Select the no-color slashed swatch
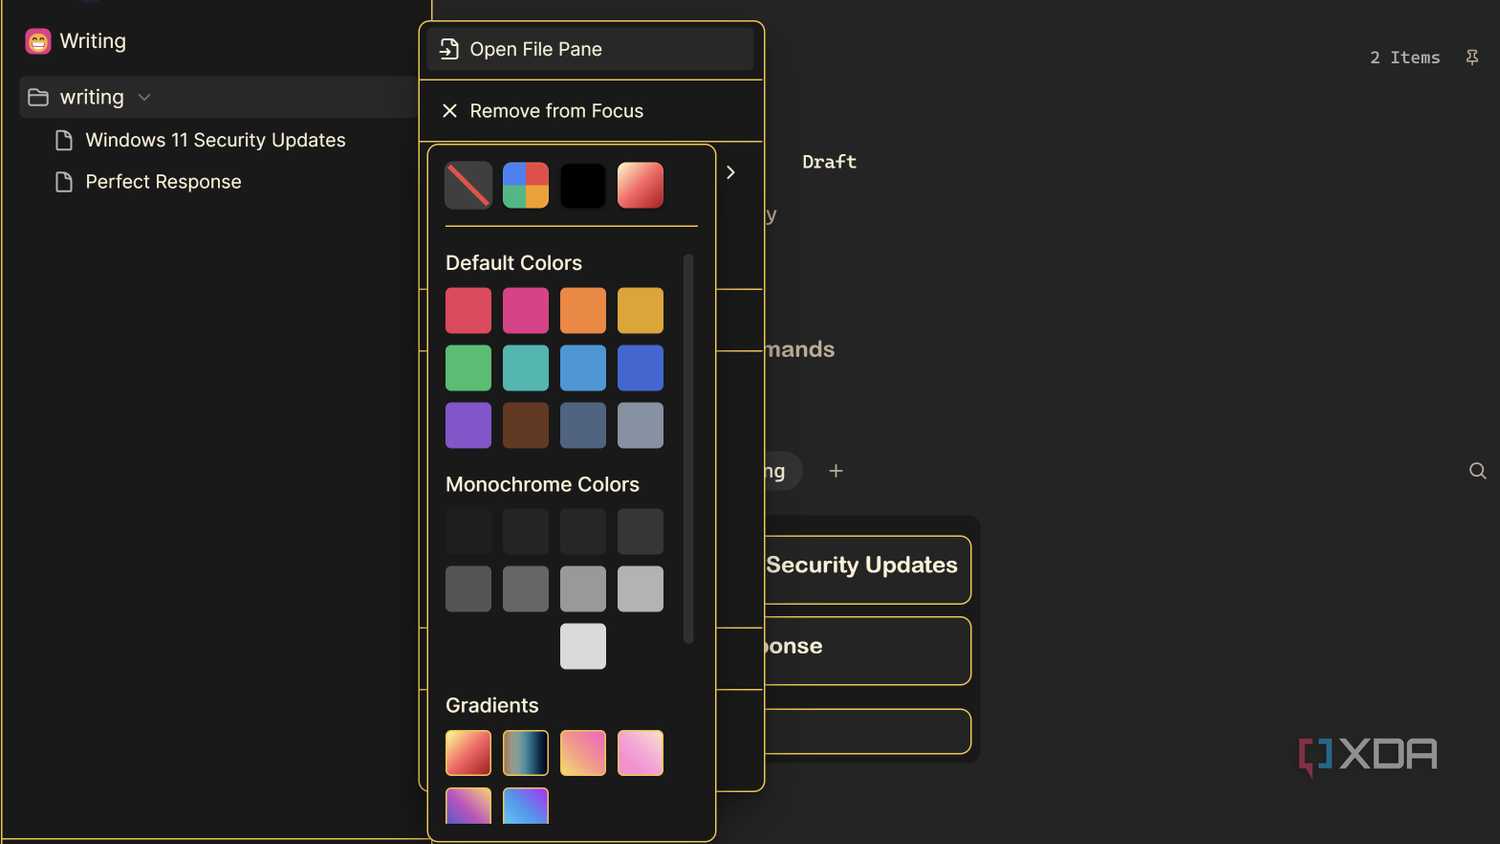Viewport: 1500px width, 844px height. click(x=468, y=185)
